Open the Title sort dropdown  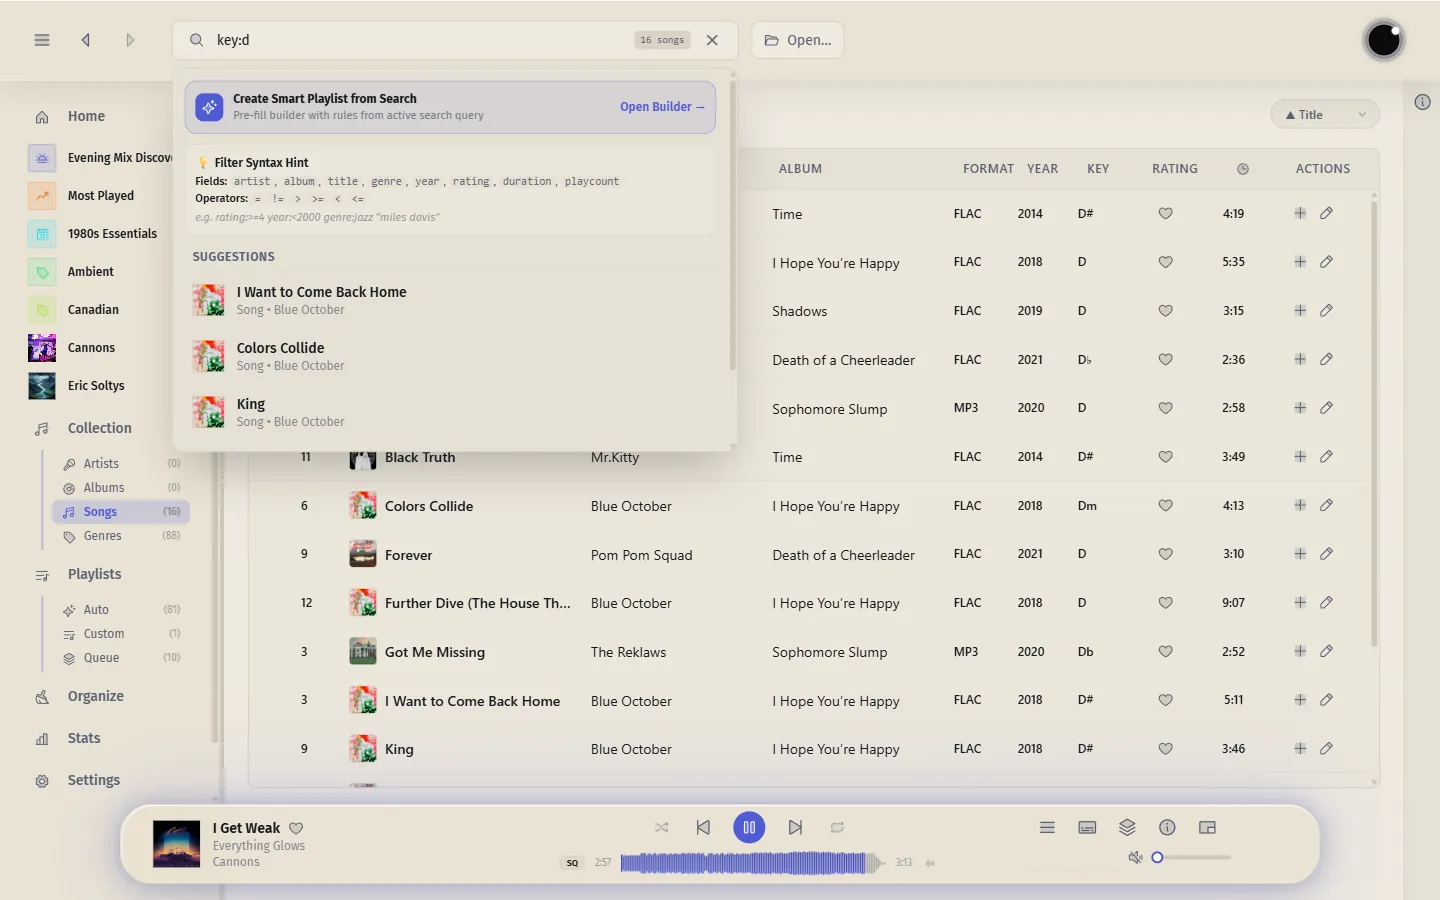tap(1325, 115)
